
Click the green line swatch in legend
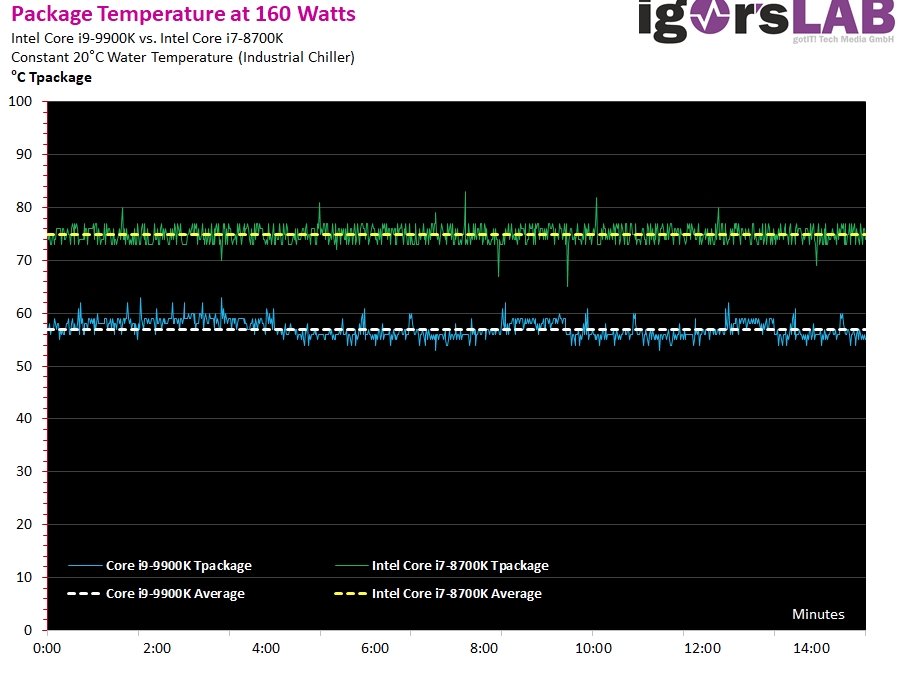click(x=351, y=565)
